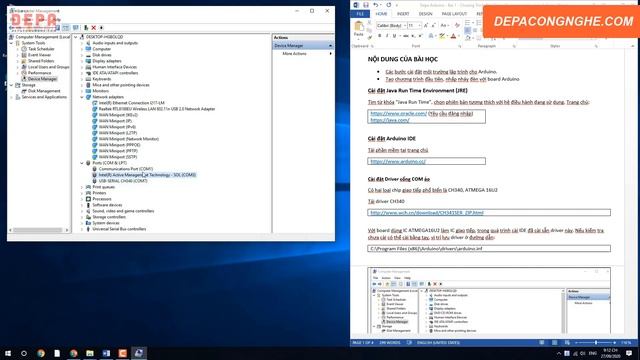Open Change Case (Aa) dropdown in Word
The width and height of the screenshot is (640, 360).
(x=445, y=25)
